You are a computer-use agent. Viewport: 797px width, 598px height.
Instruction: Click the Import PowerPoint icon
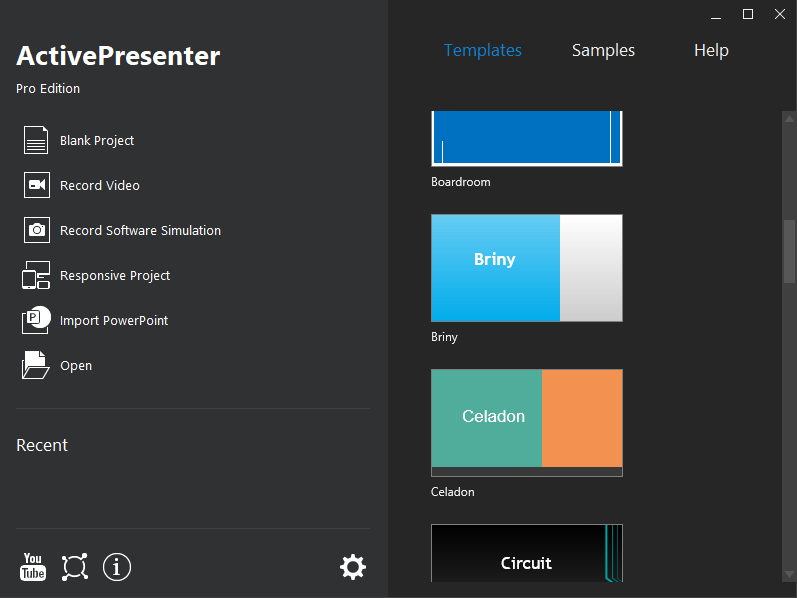pyautogui.click(x=36, y=320)
